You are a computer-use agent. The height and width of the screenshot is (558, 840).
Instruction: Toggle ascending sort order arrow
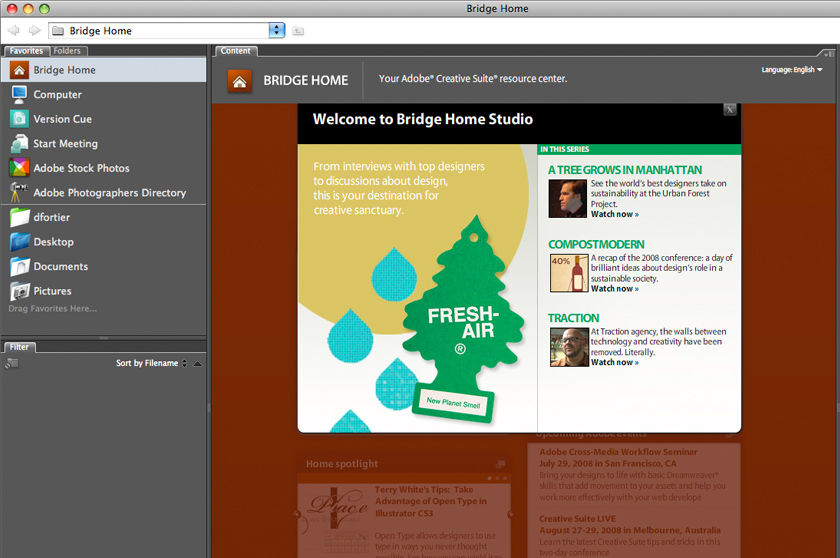click(x=198, y=364)
